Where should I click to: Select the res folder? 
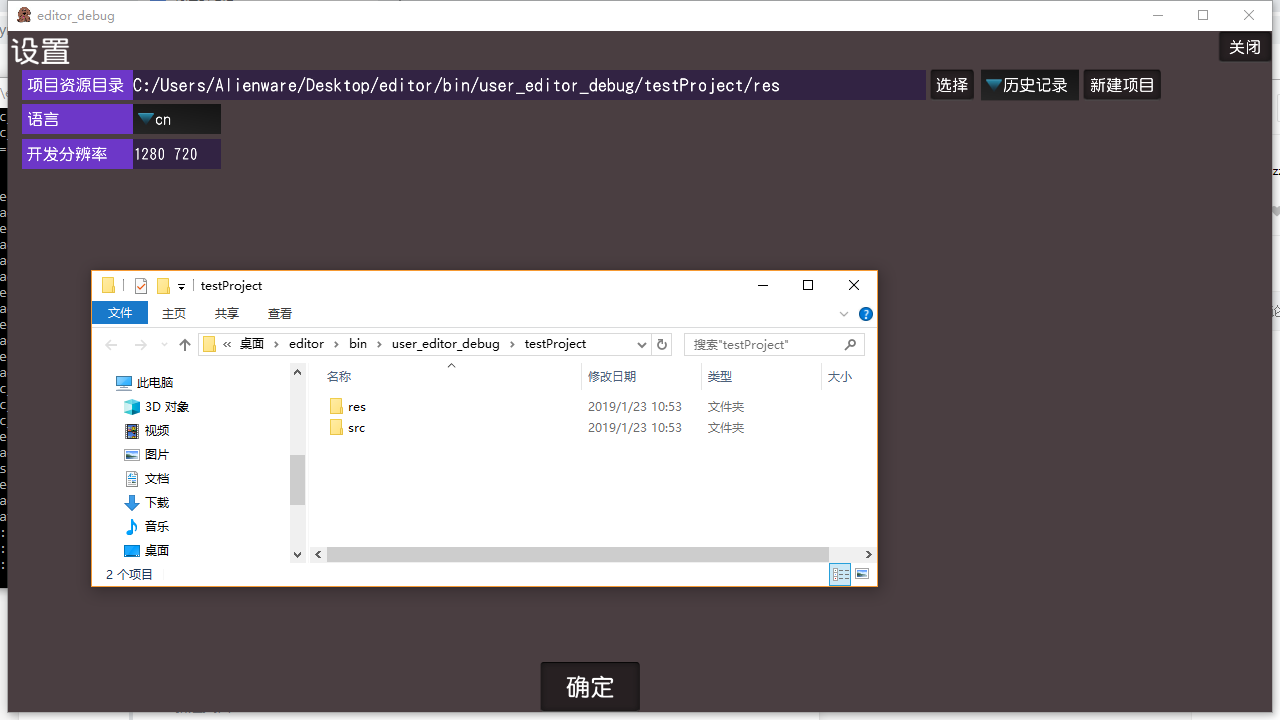tap(348, 407)
